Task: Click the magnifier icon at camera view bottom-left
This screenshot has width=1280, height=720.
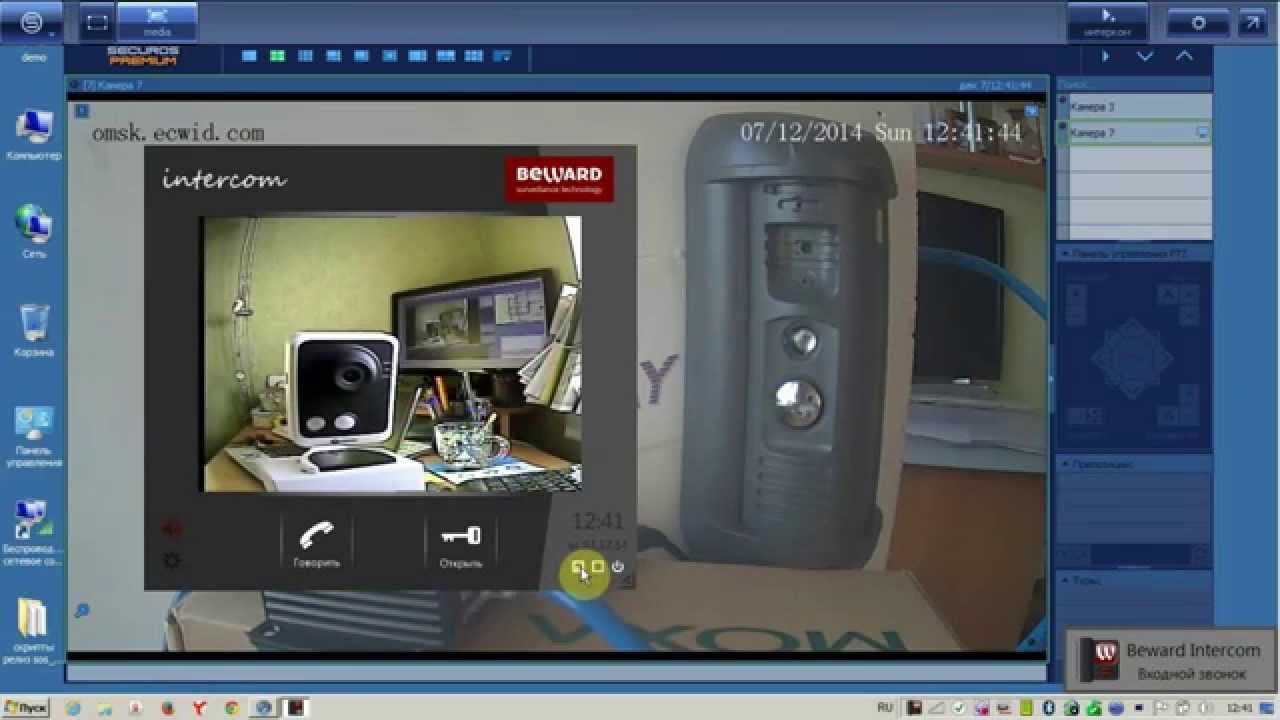Action: [82, 610]
